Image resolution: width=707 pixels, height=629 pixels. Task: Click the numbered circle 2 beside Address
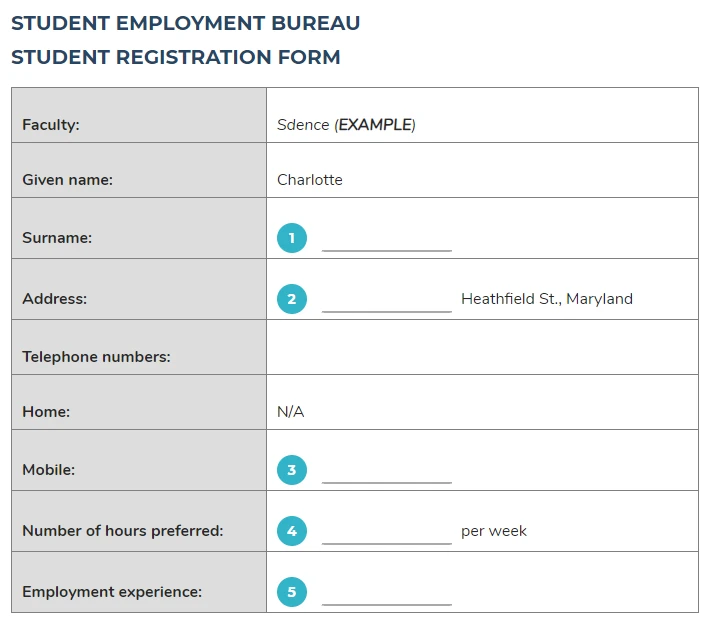(x=292, y=298)
